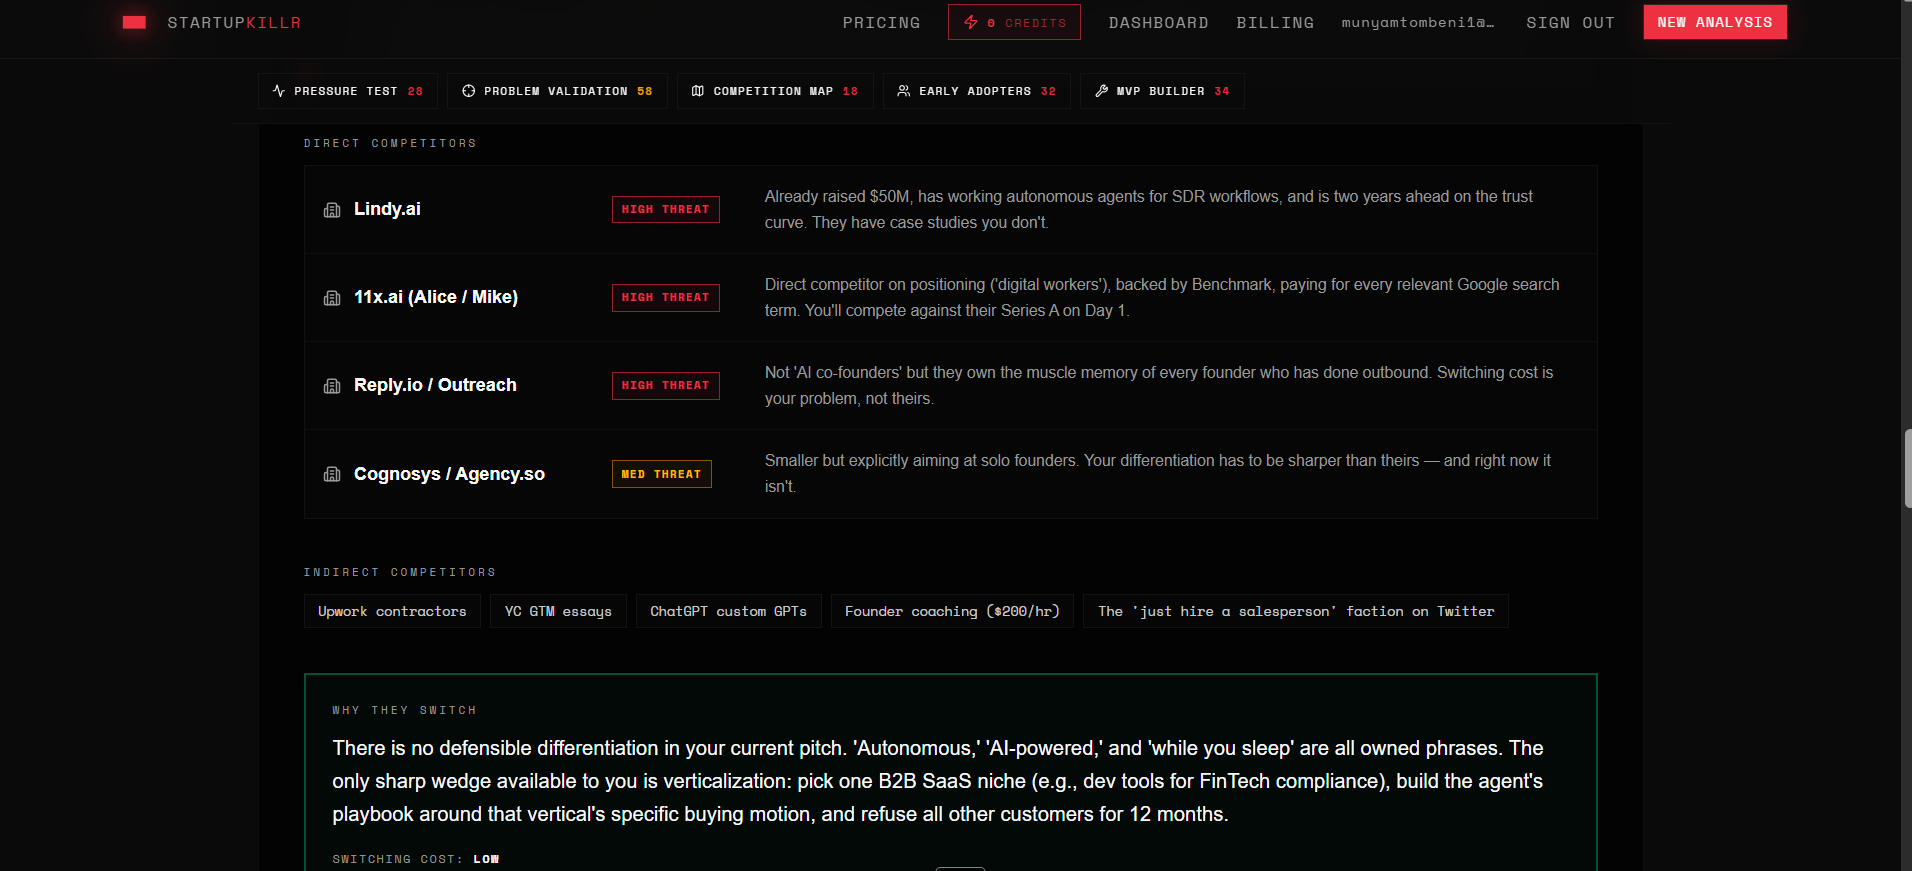Click the Competition Map icon
Screen dimensions: 1912x871
click(698, 91)
